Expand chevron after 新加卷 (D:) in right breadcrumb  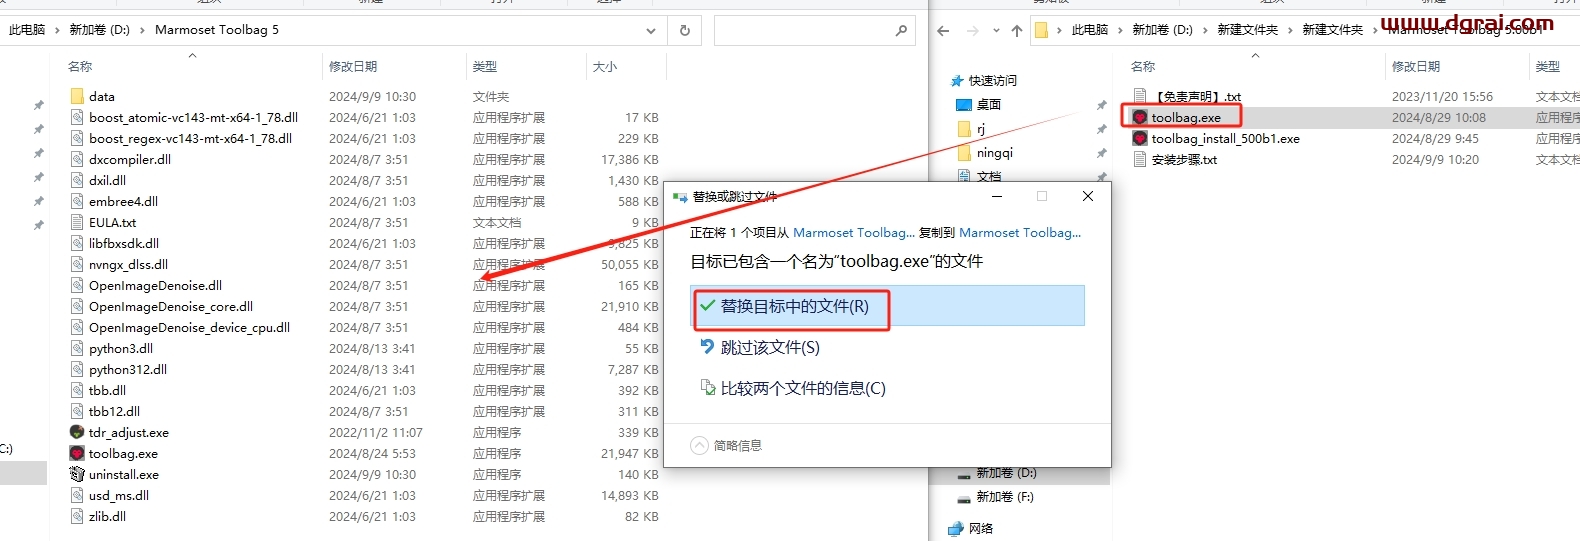coord(1205,30)
